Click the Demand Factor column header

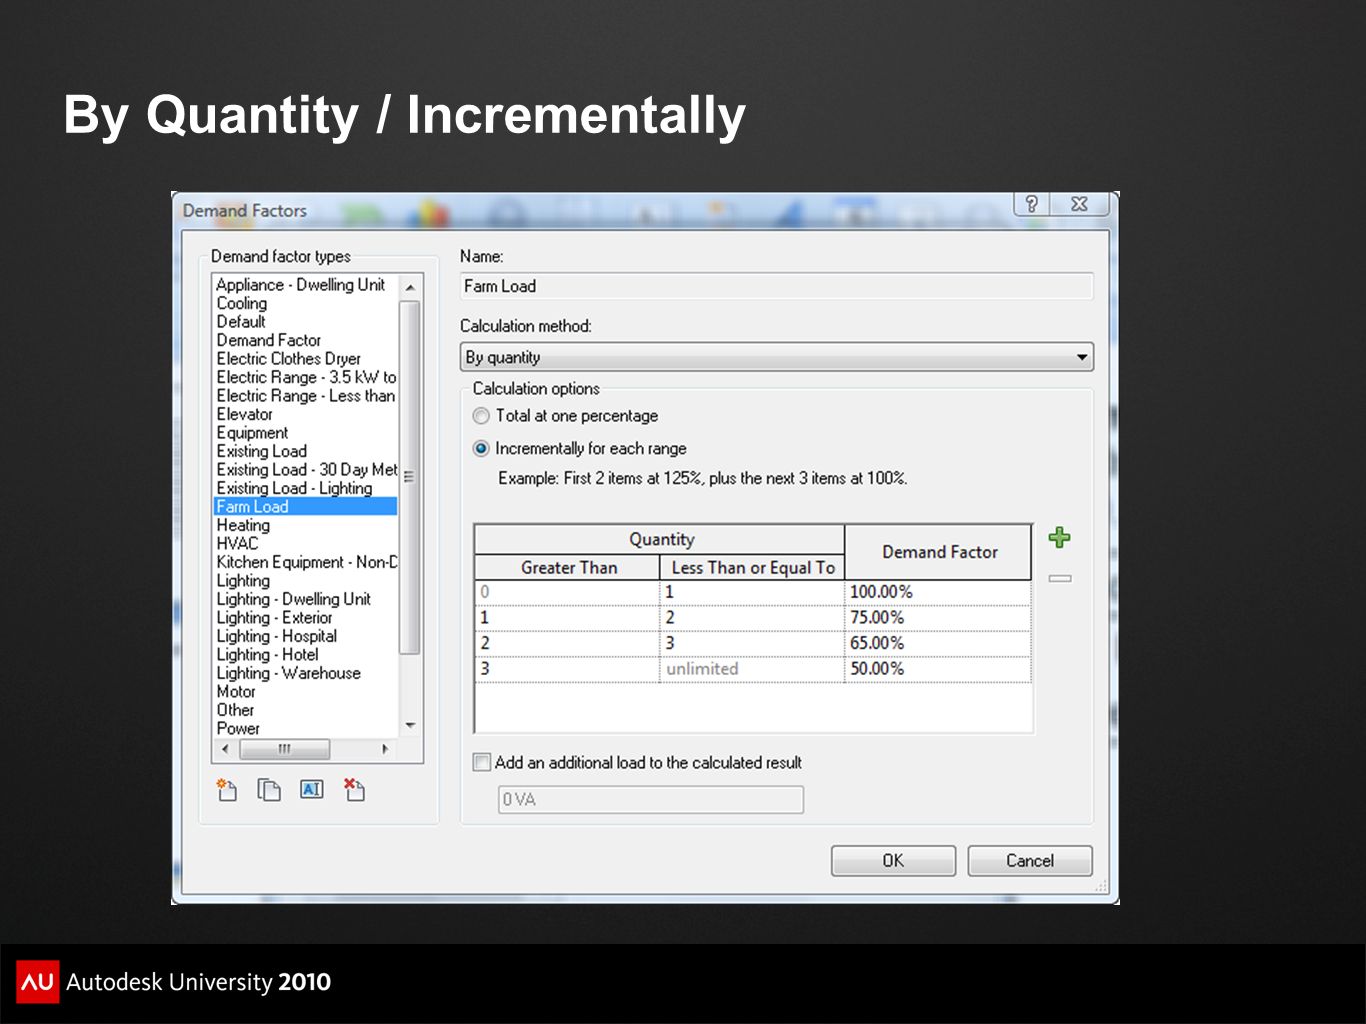point(939,552)
